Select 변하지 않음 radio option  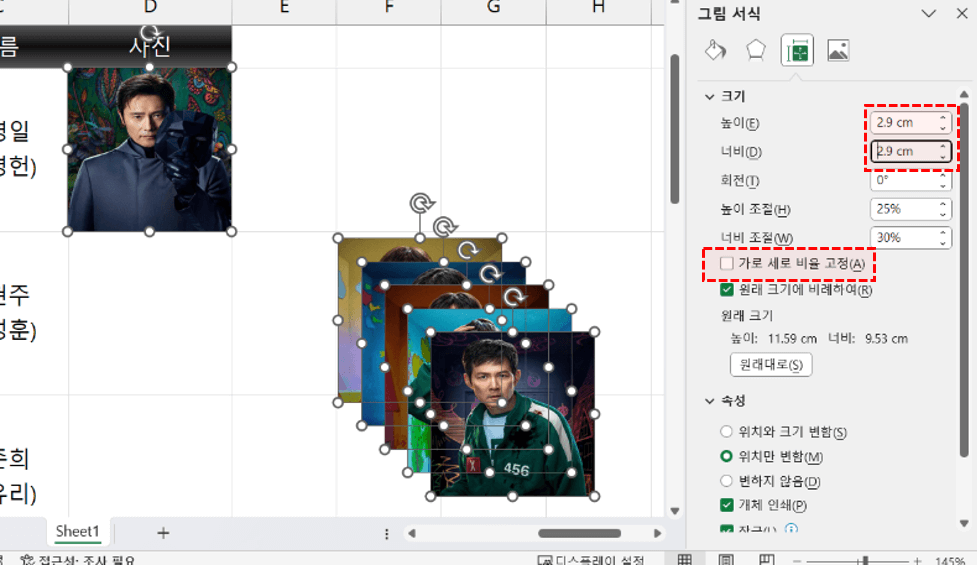pyautogui.click(x=727, y=481)
